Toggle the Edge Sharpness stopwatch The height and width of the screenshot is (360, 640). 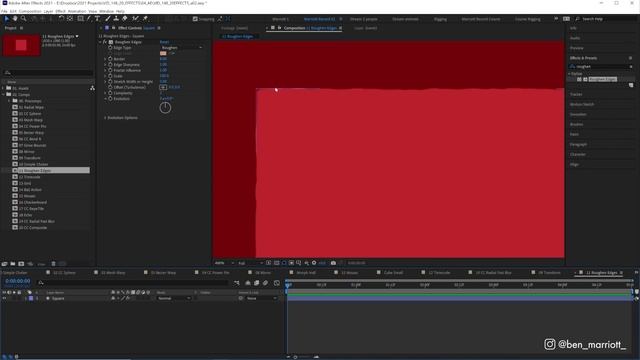pos(110,64)
